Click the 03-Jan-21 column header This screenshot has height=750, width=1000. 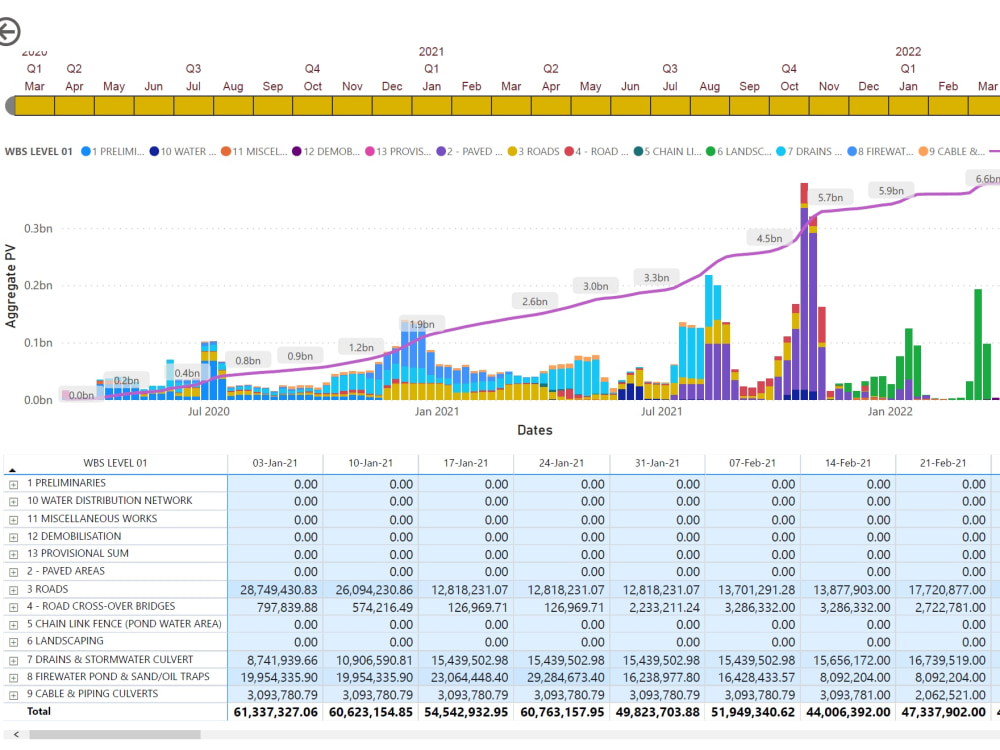click(x=275, y=463)
